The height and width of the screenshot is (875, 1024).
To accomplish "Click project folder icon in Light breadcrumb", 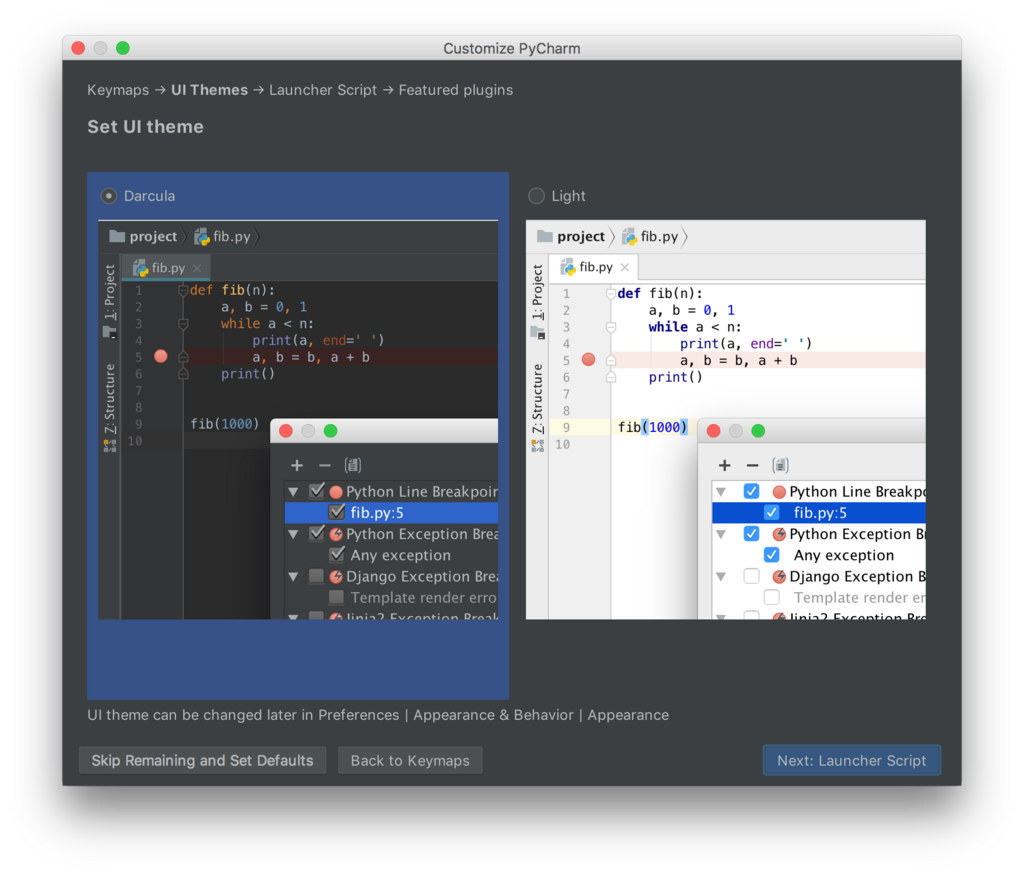I will (x=545, y=236).
